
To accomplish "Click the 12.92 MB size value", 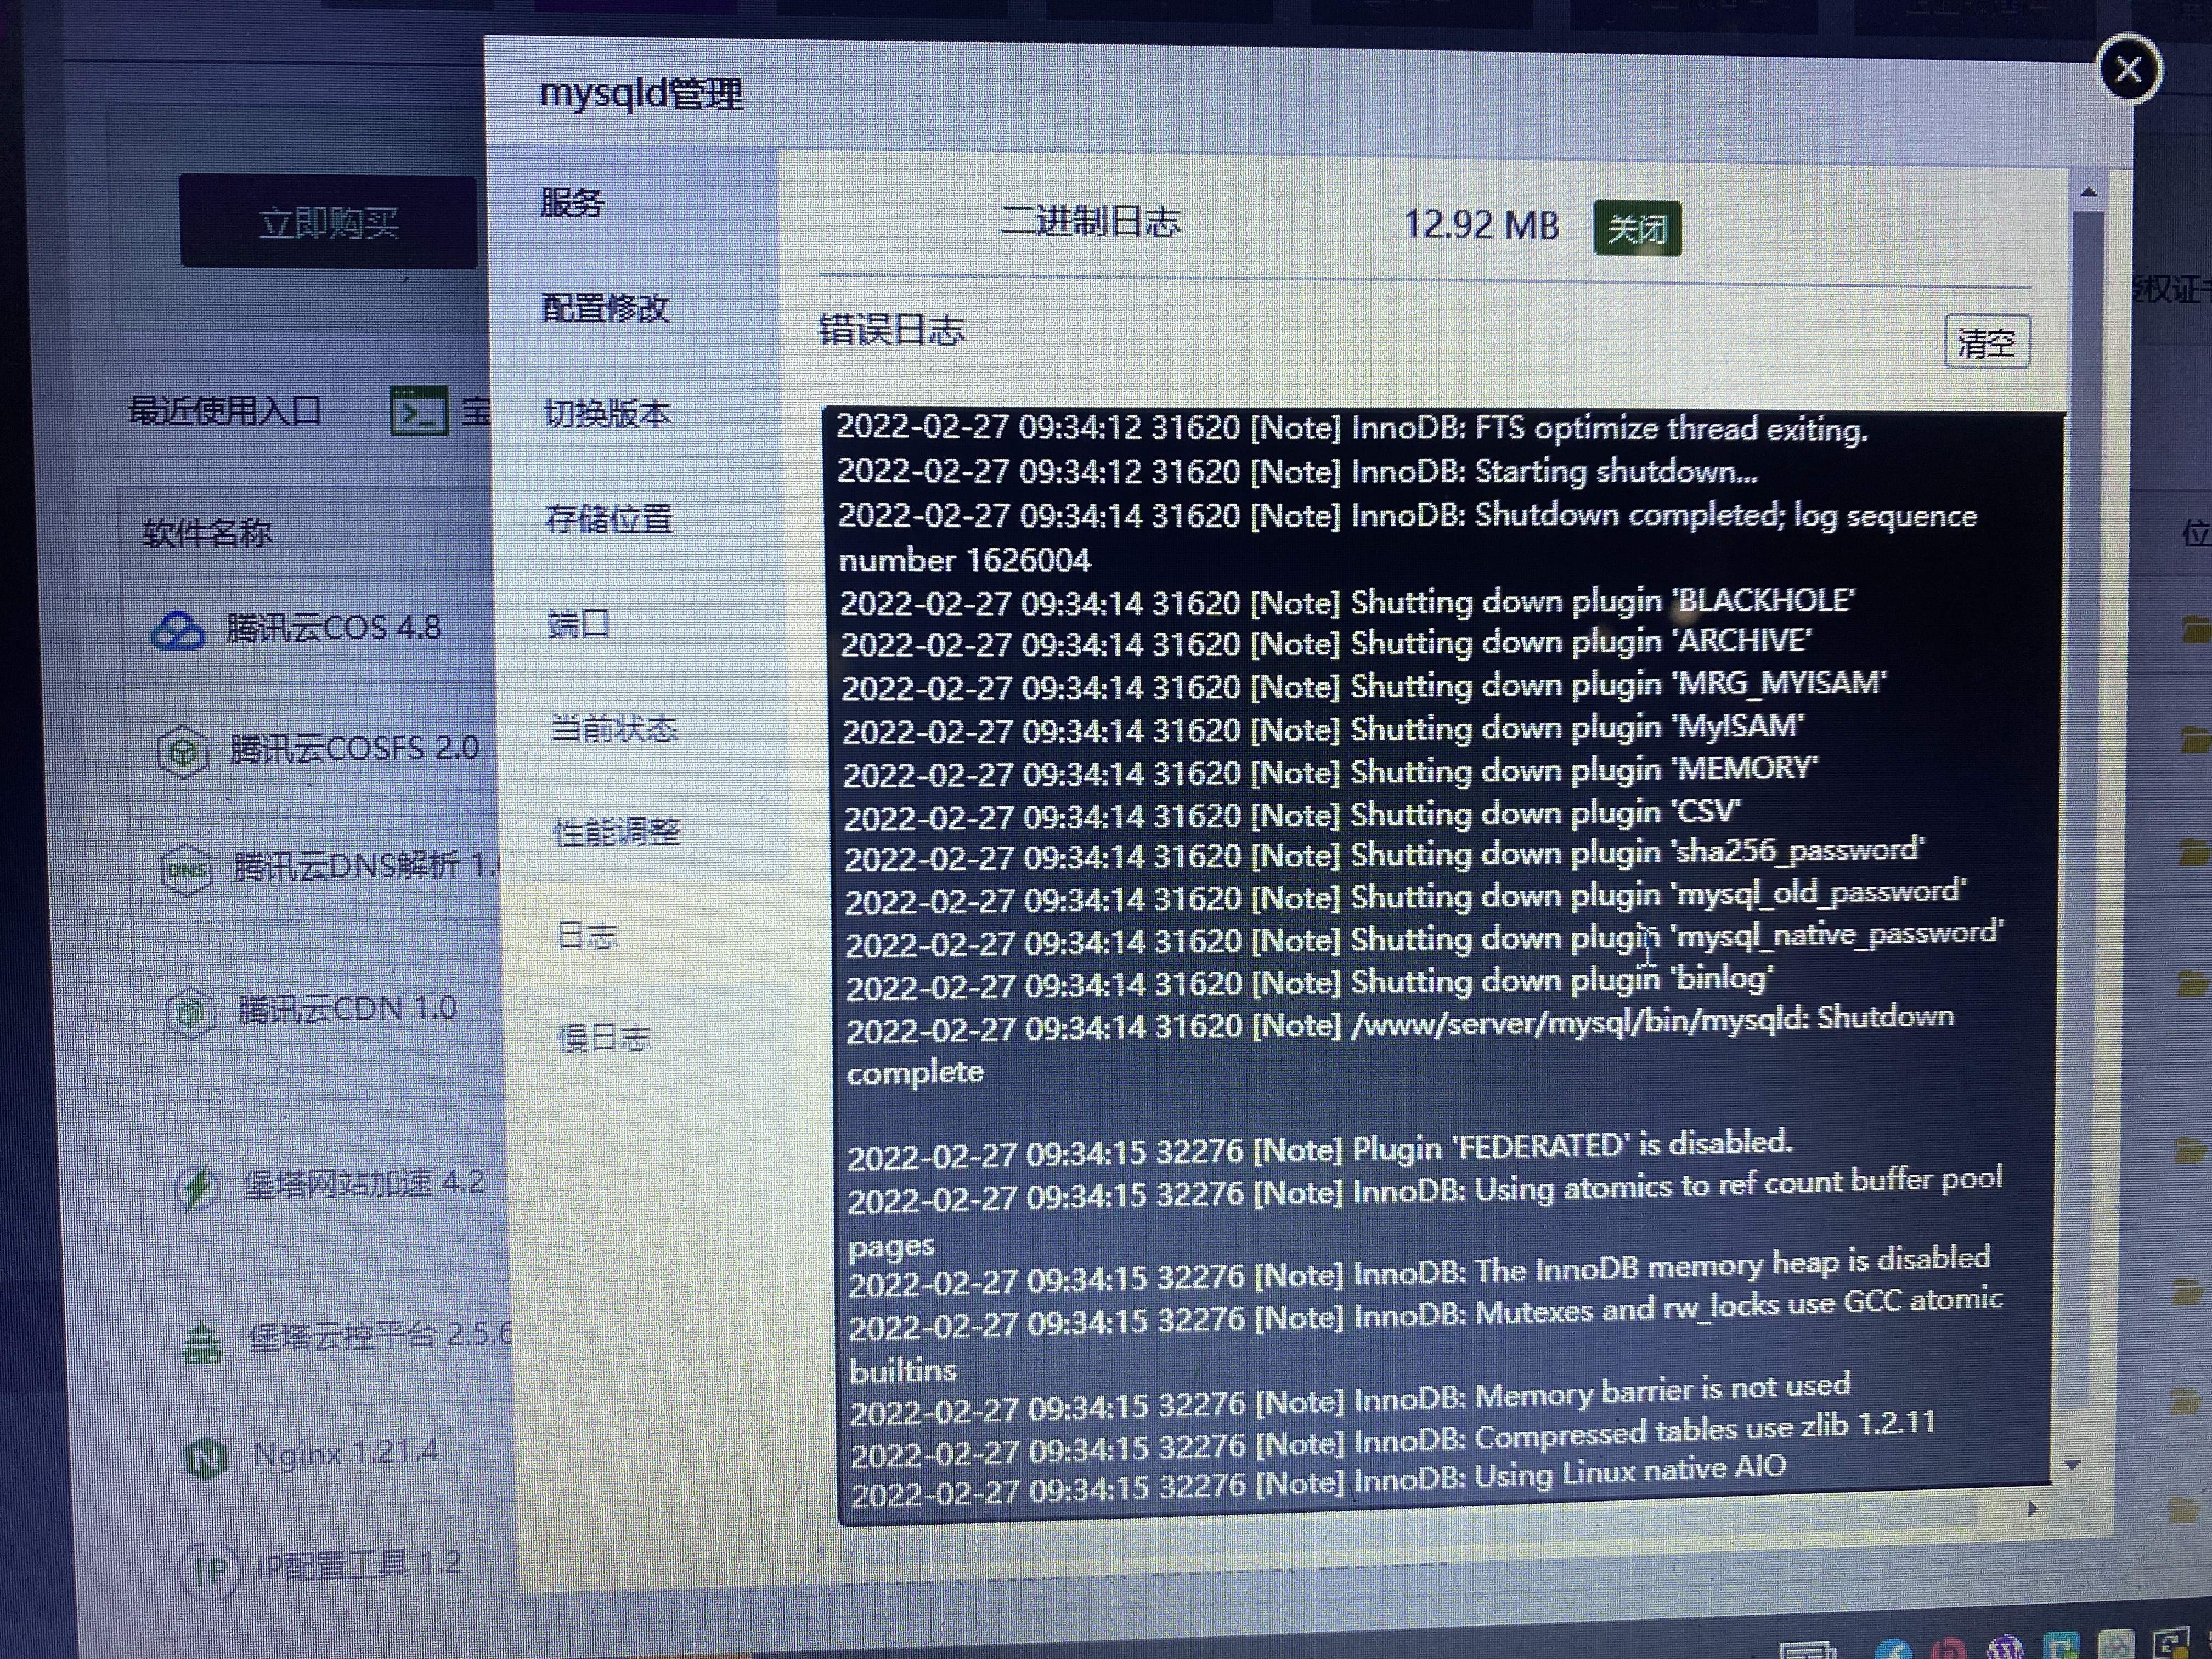I will click(1481, 225).
